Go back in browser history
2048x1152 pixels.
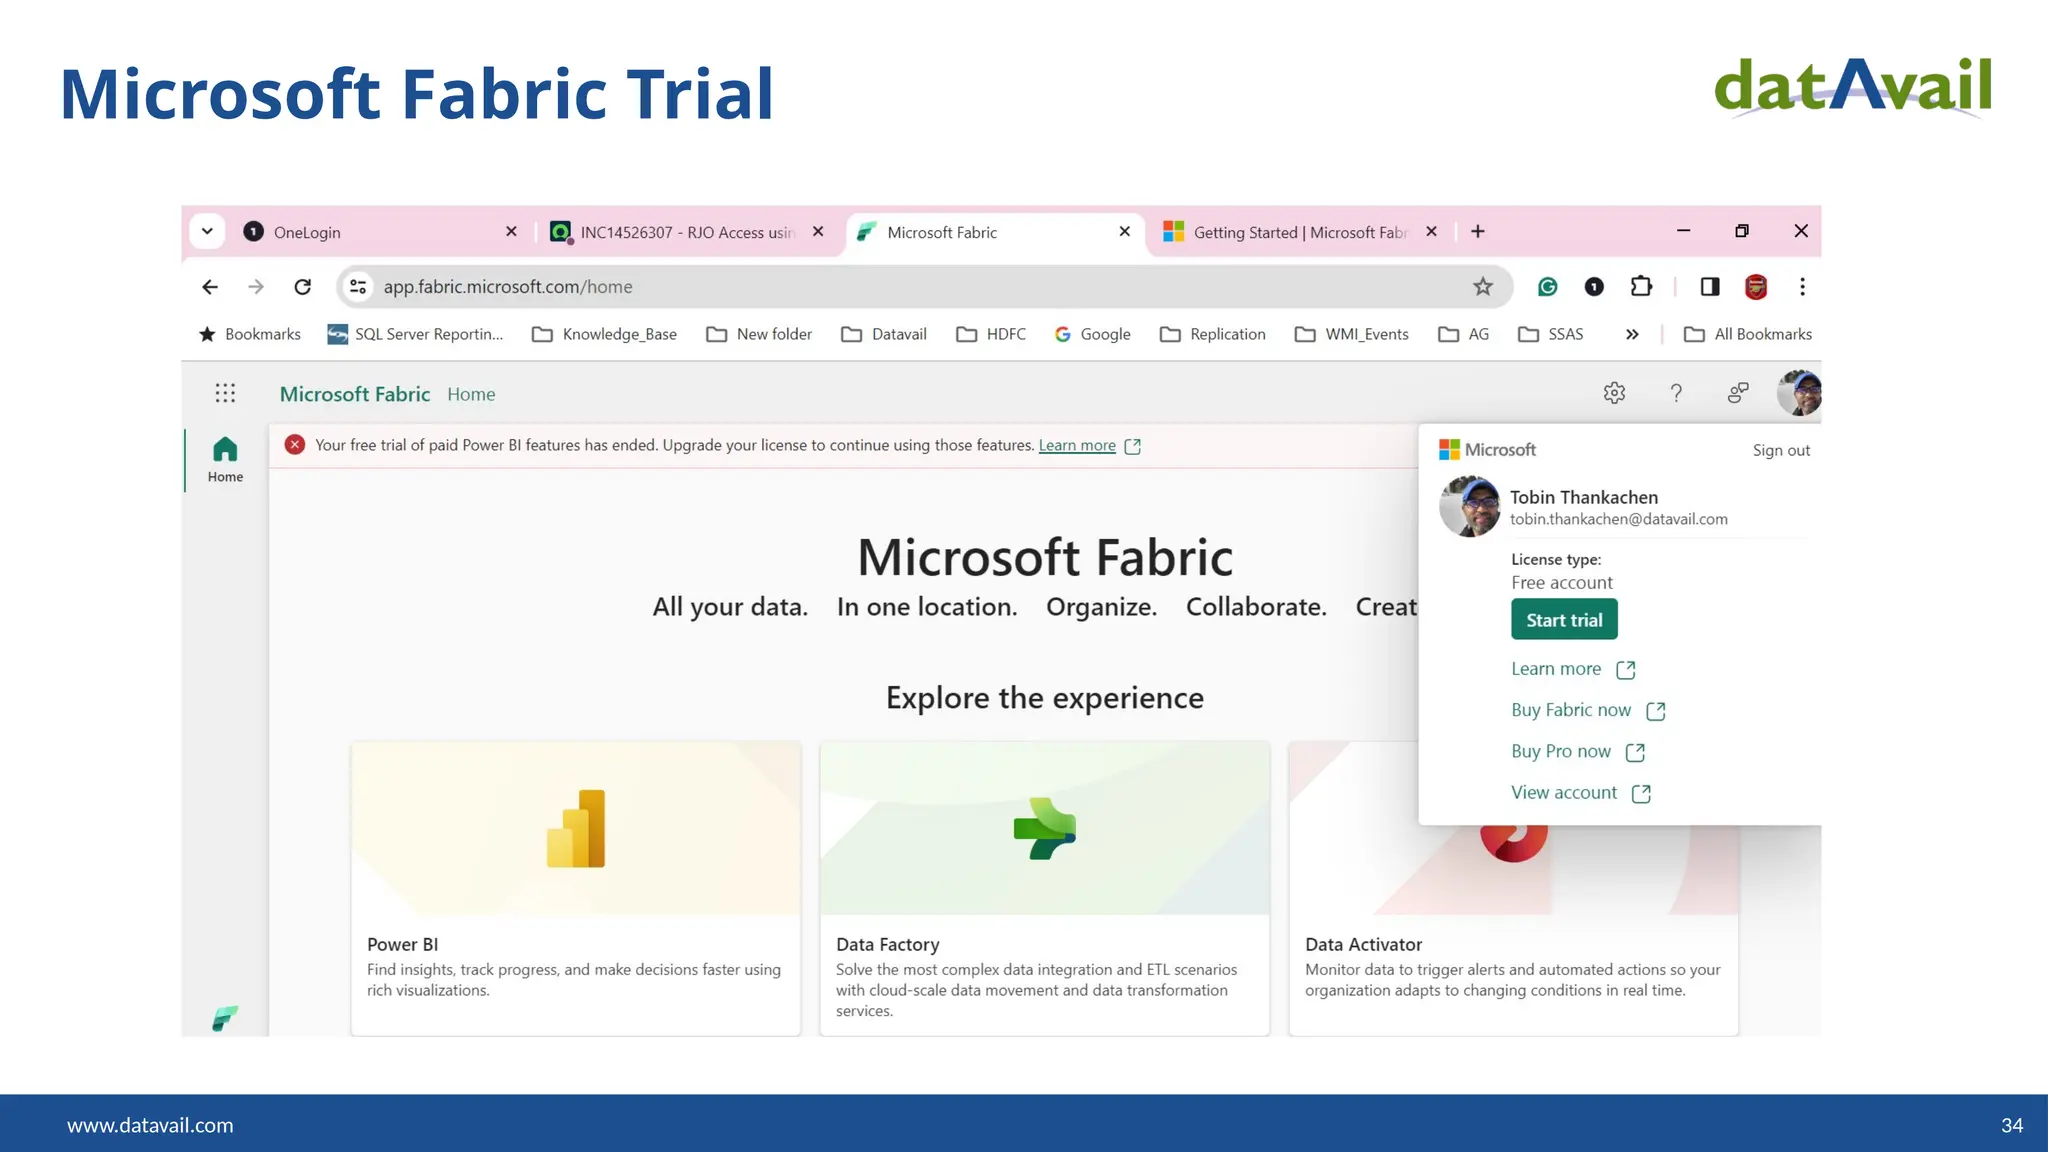click(x=209, y=287)
